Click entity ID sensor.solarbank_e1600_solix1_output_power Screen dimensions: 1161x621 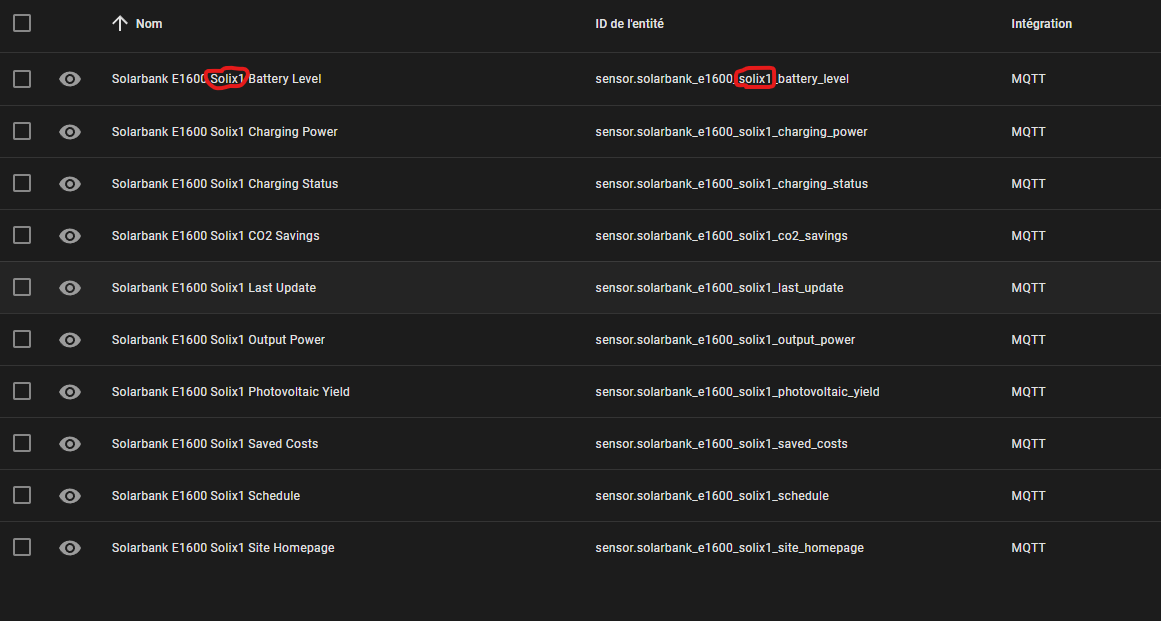click(725, 340)
